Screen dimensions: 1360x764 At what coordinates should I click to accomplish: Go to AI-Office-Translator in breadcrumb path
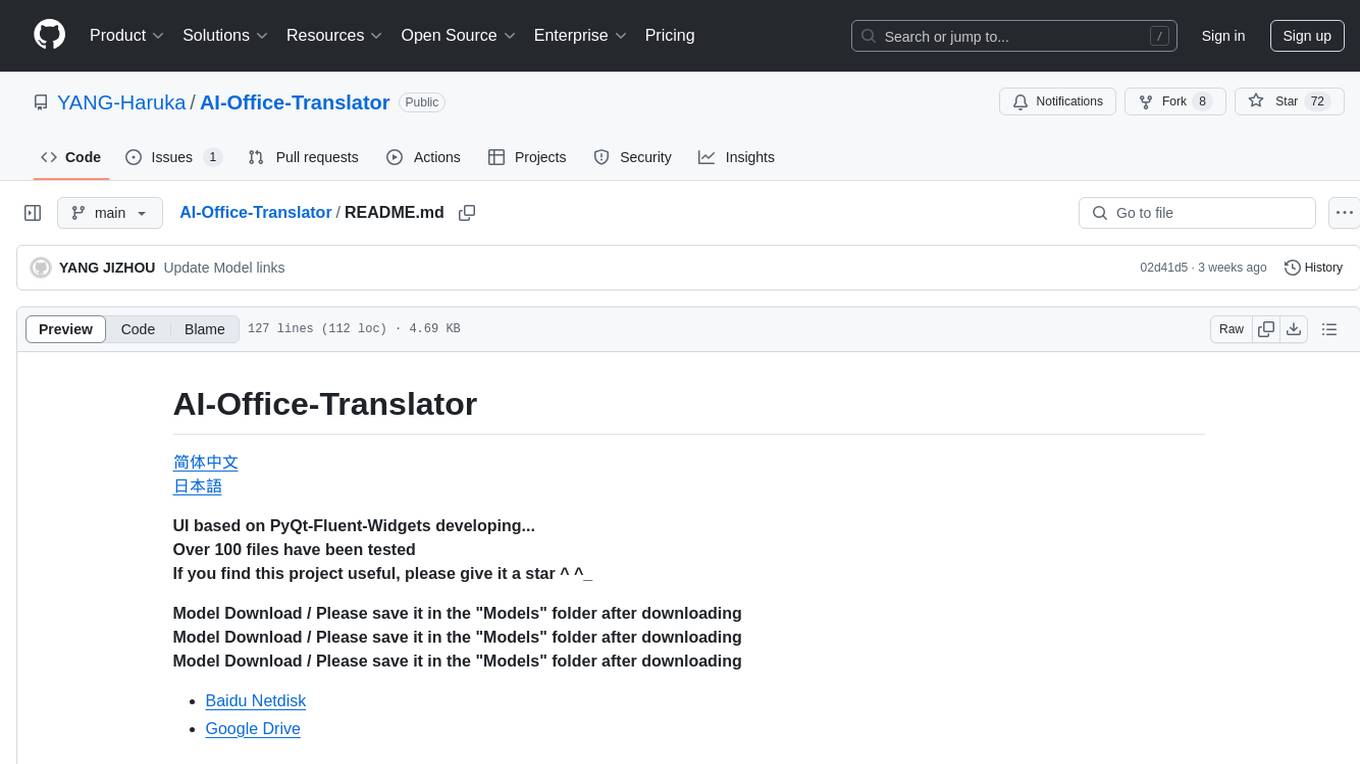tap(255, 212)
